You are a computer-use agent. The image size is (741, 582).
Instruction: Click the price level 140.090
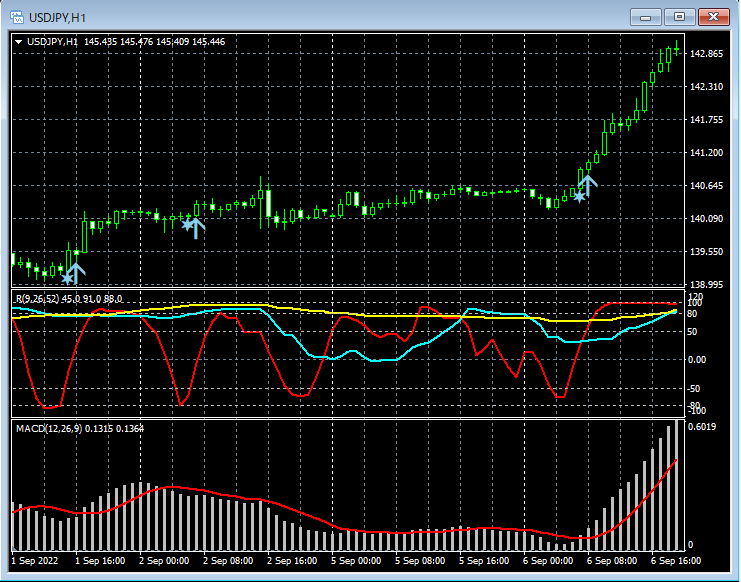point(707,219)
